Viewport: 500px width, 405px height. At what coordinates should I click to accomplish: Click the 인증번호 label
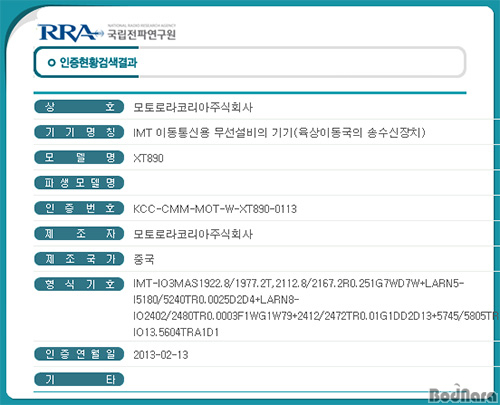(x=79, y=208)
